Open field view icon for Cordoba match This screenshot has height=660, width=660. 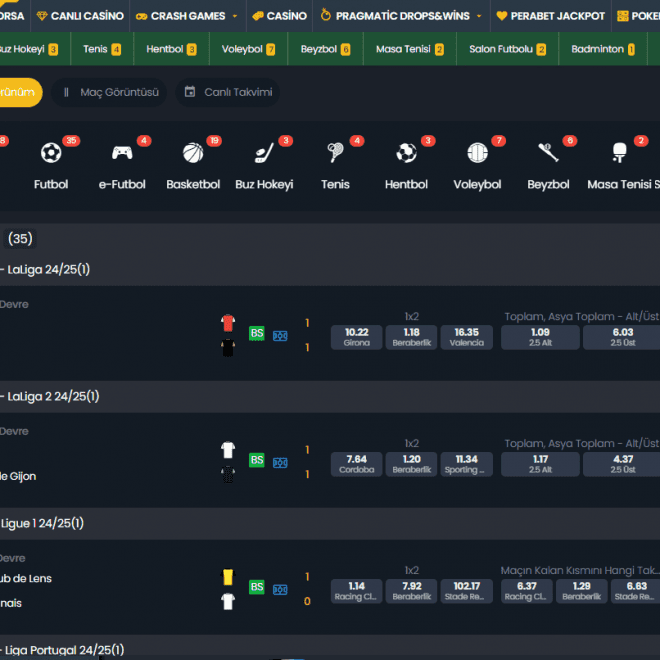[280, 463]
